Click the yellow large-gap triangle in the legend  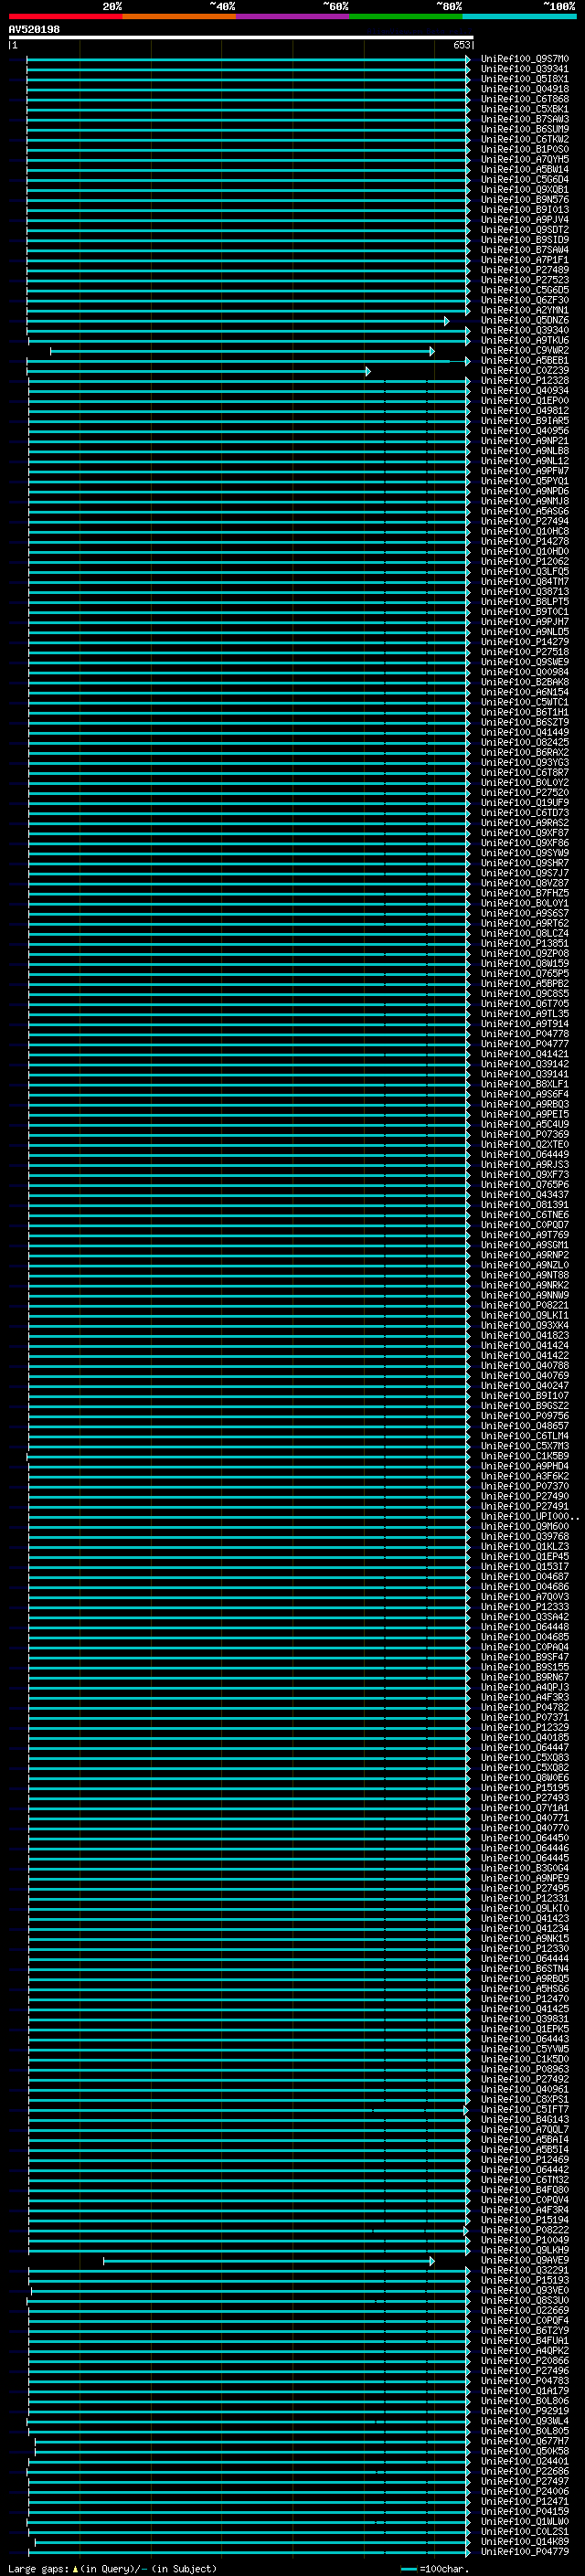pyautogui.click(x=75, y=2568)
